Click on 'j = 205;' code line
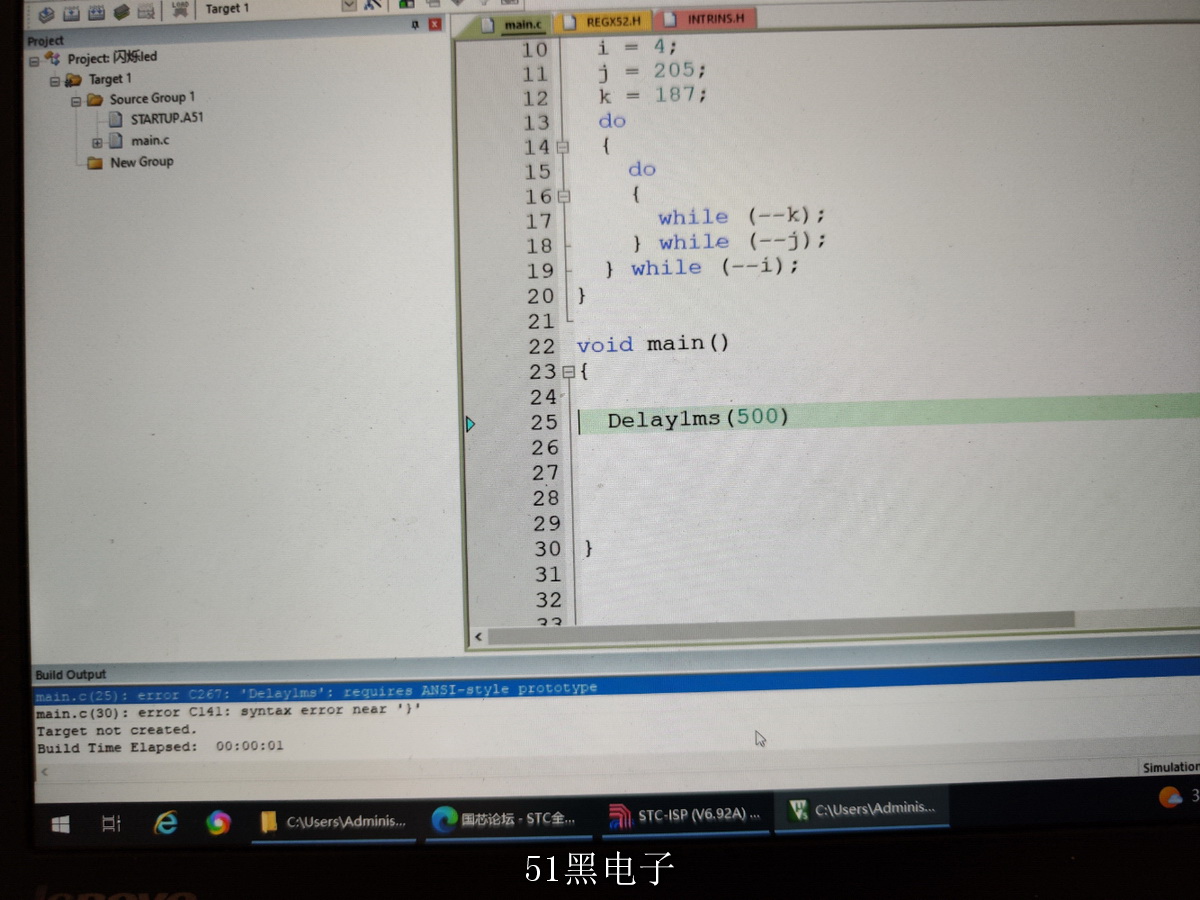1200x900 pixels. click(x=652, y=71)
